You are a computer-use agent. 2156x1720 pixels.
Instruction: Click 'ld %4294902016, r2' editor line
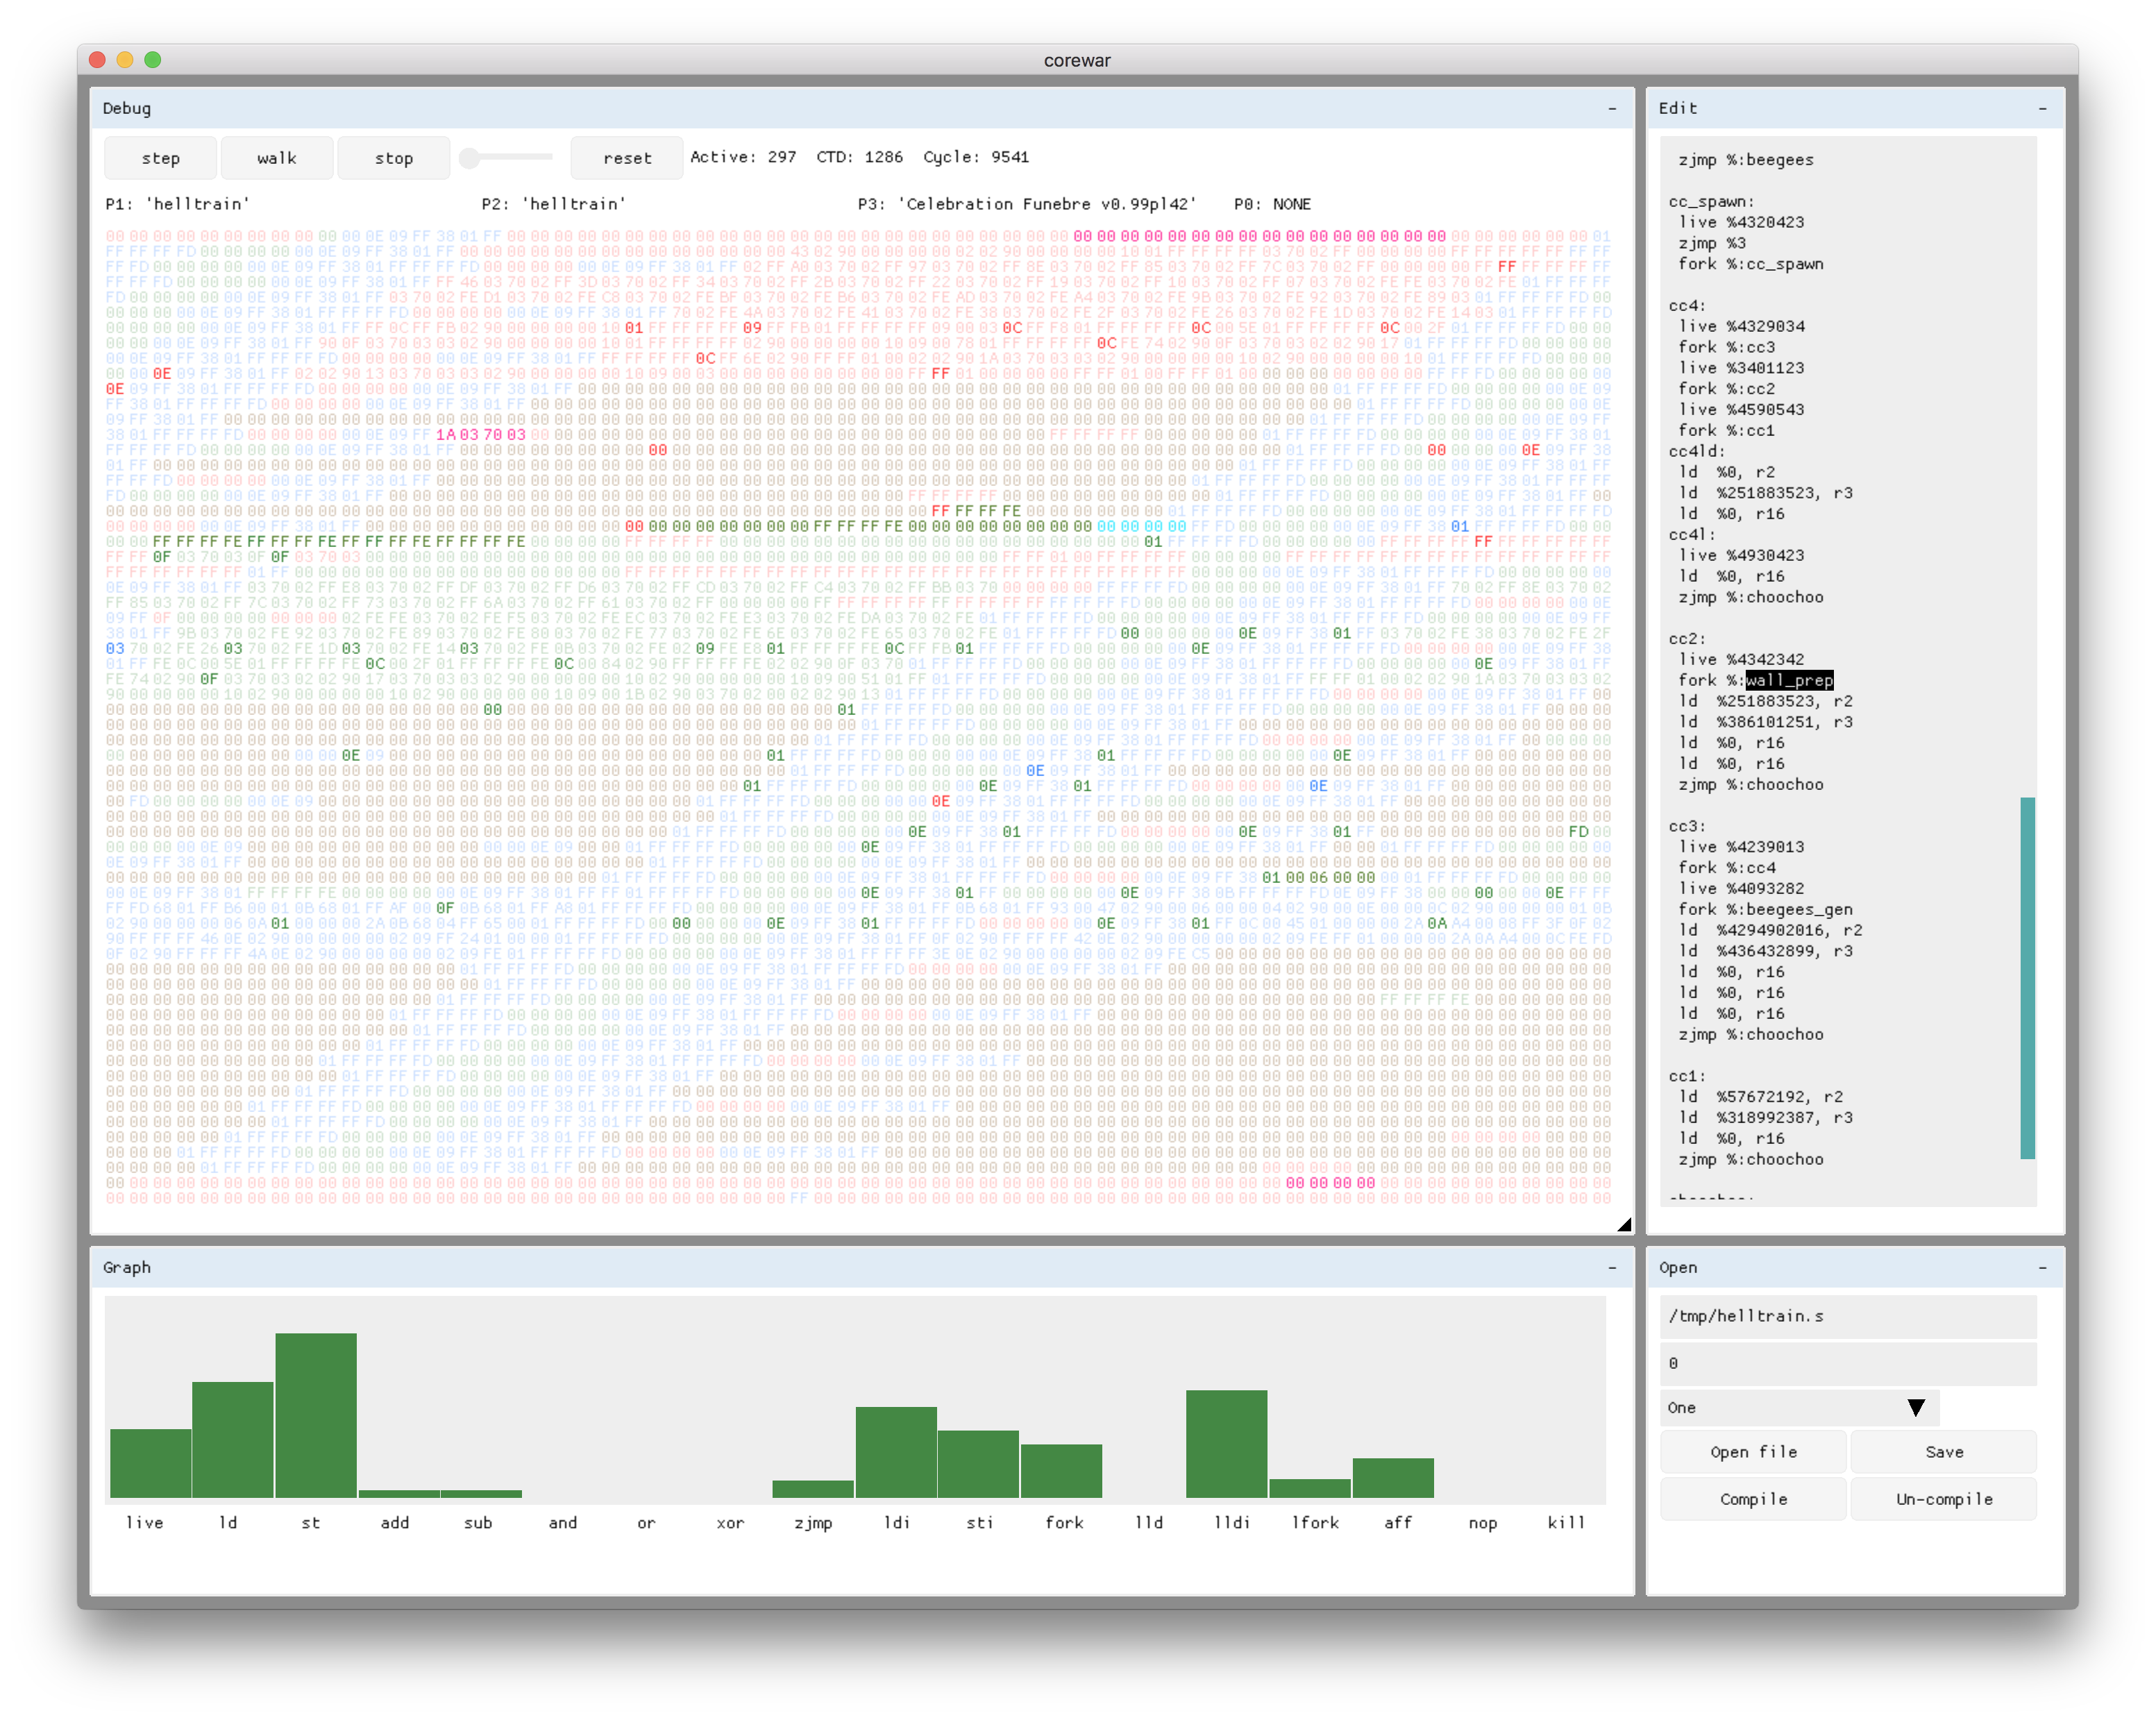pos(1770,930)
